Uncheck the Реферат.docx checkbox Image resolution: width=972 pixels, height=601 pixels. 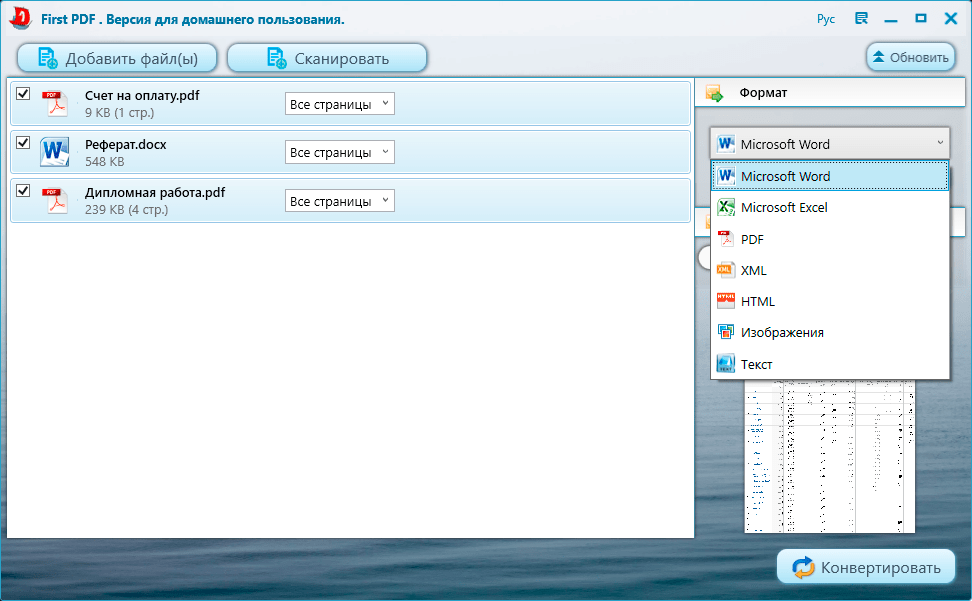(x=23, y=143)
